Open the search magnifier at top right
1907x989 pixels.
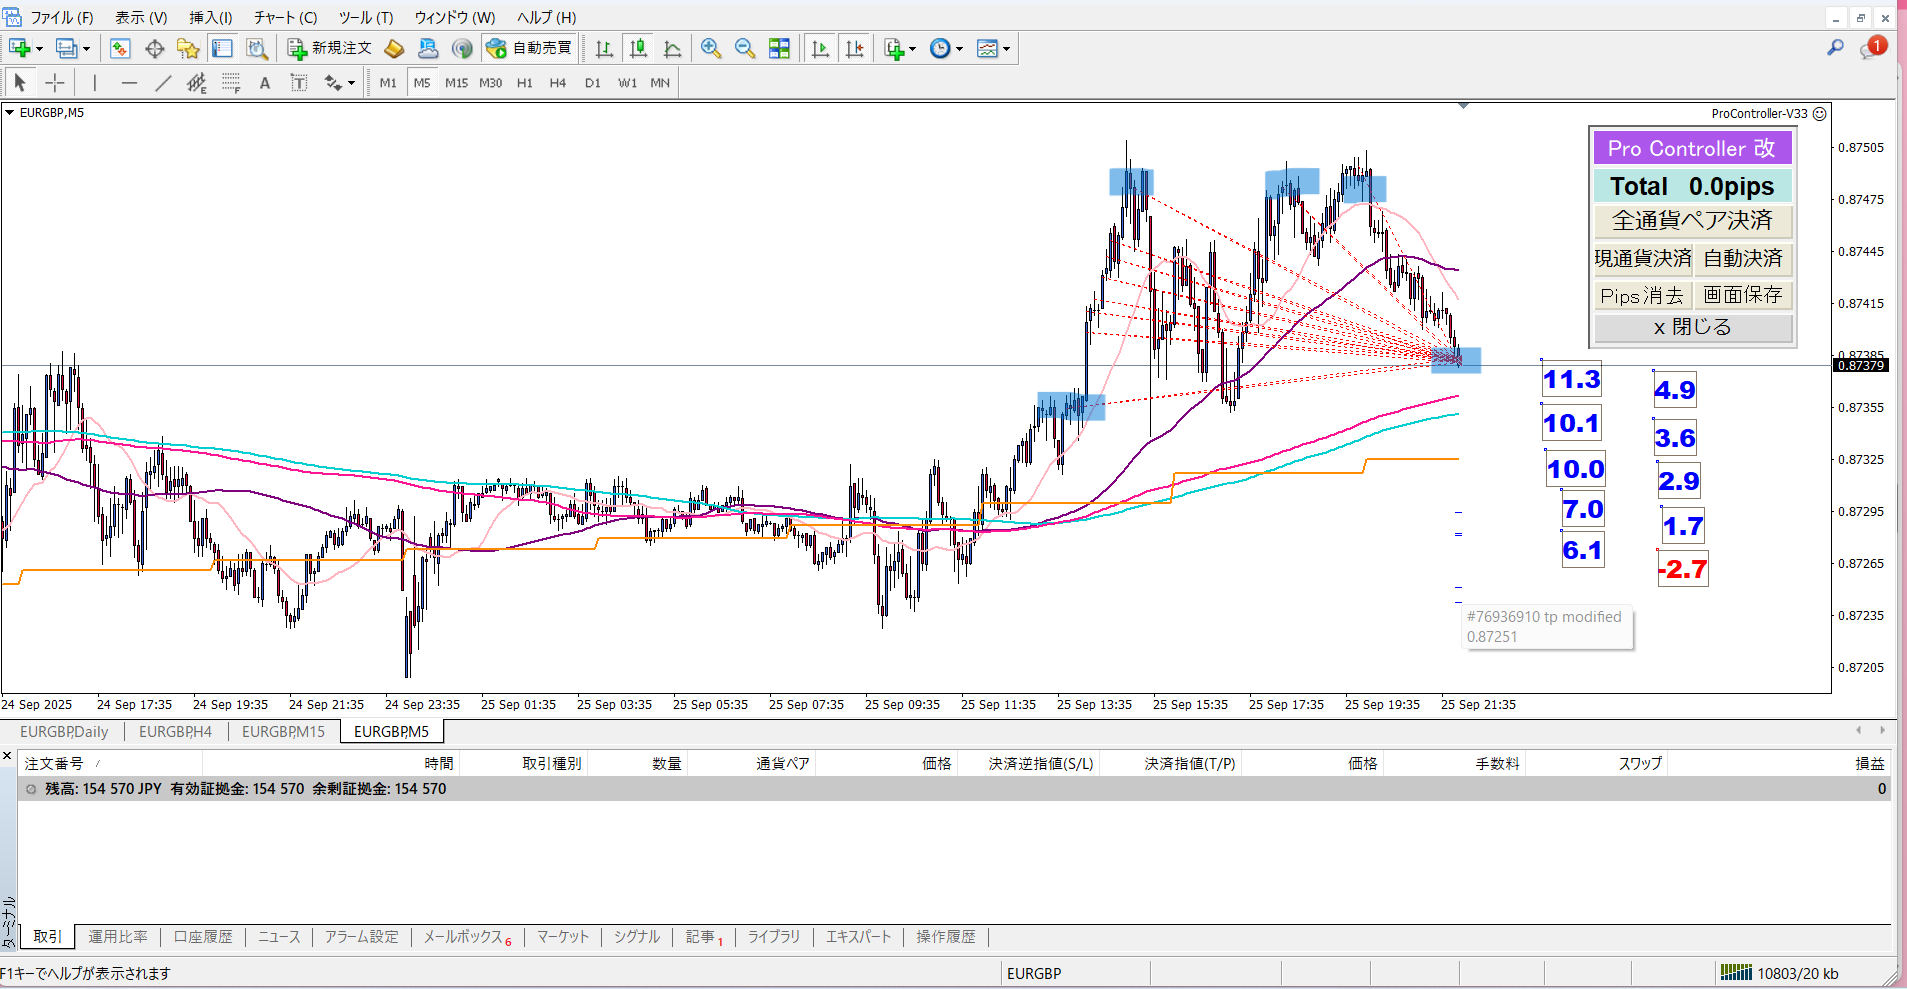[x=1835, y=47]
